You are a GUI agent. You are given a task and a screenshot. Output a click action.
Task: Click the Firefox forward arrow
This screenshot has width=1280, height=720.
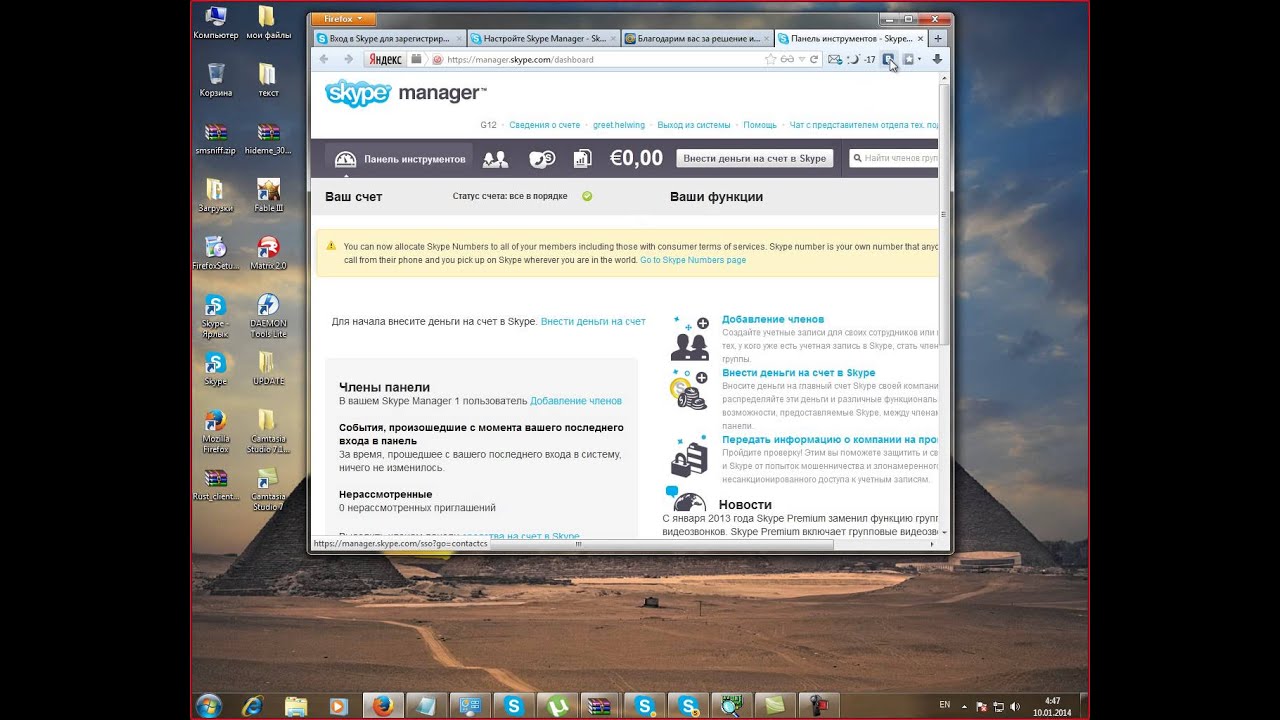click(348, 59)
